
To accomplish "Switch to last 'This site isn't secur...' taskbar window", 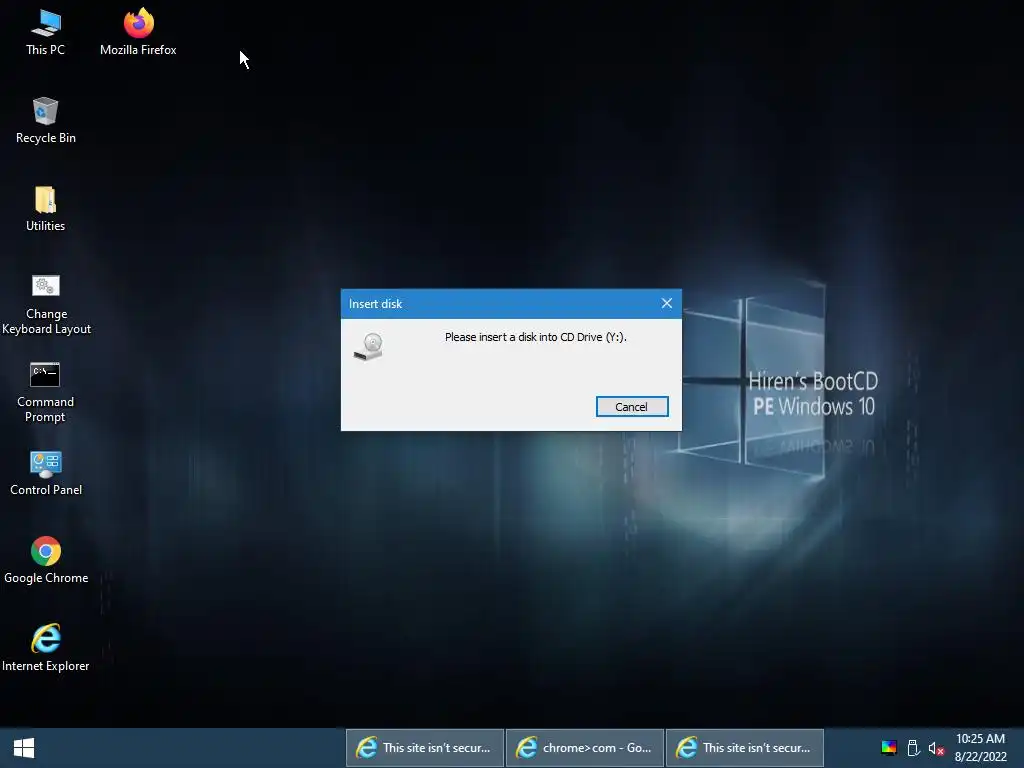I will coord(744,748).
